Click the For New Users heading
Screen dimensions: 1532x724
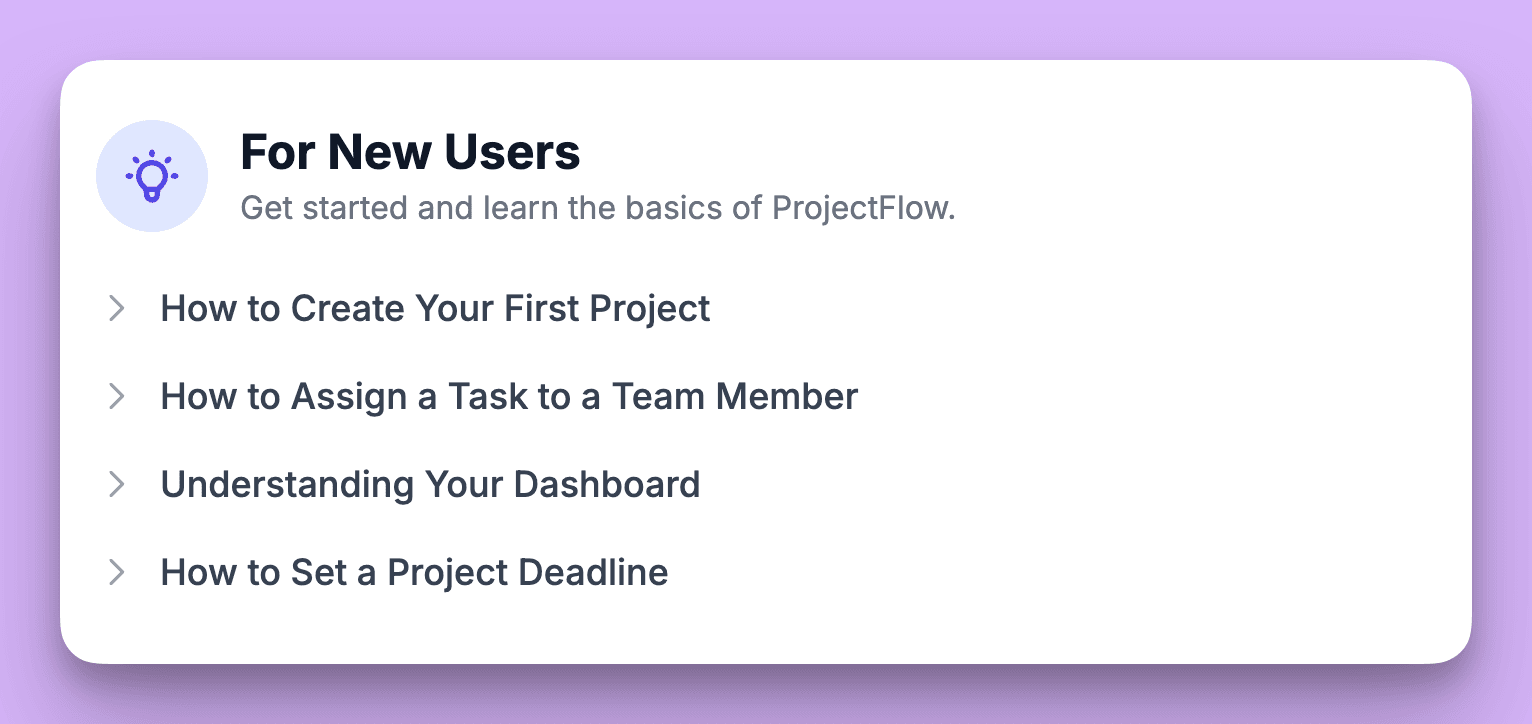(x=409, y=152)
